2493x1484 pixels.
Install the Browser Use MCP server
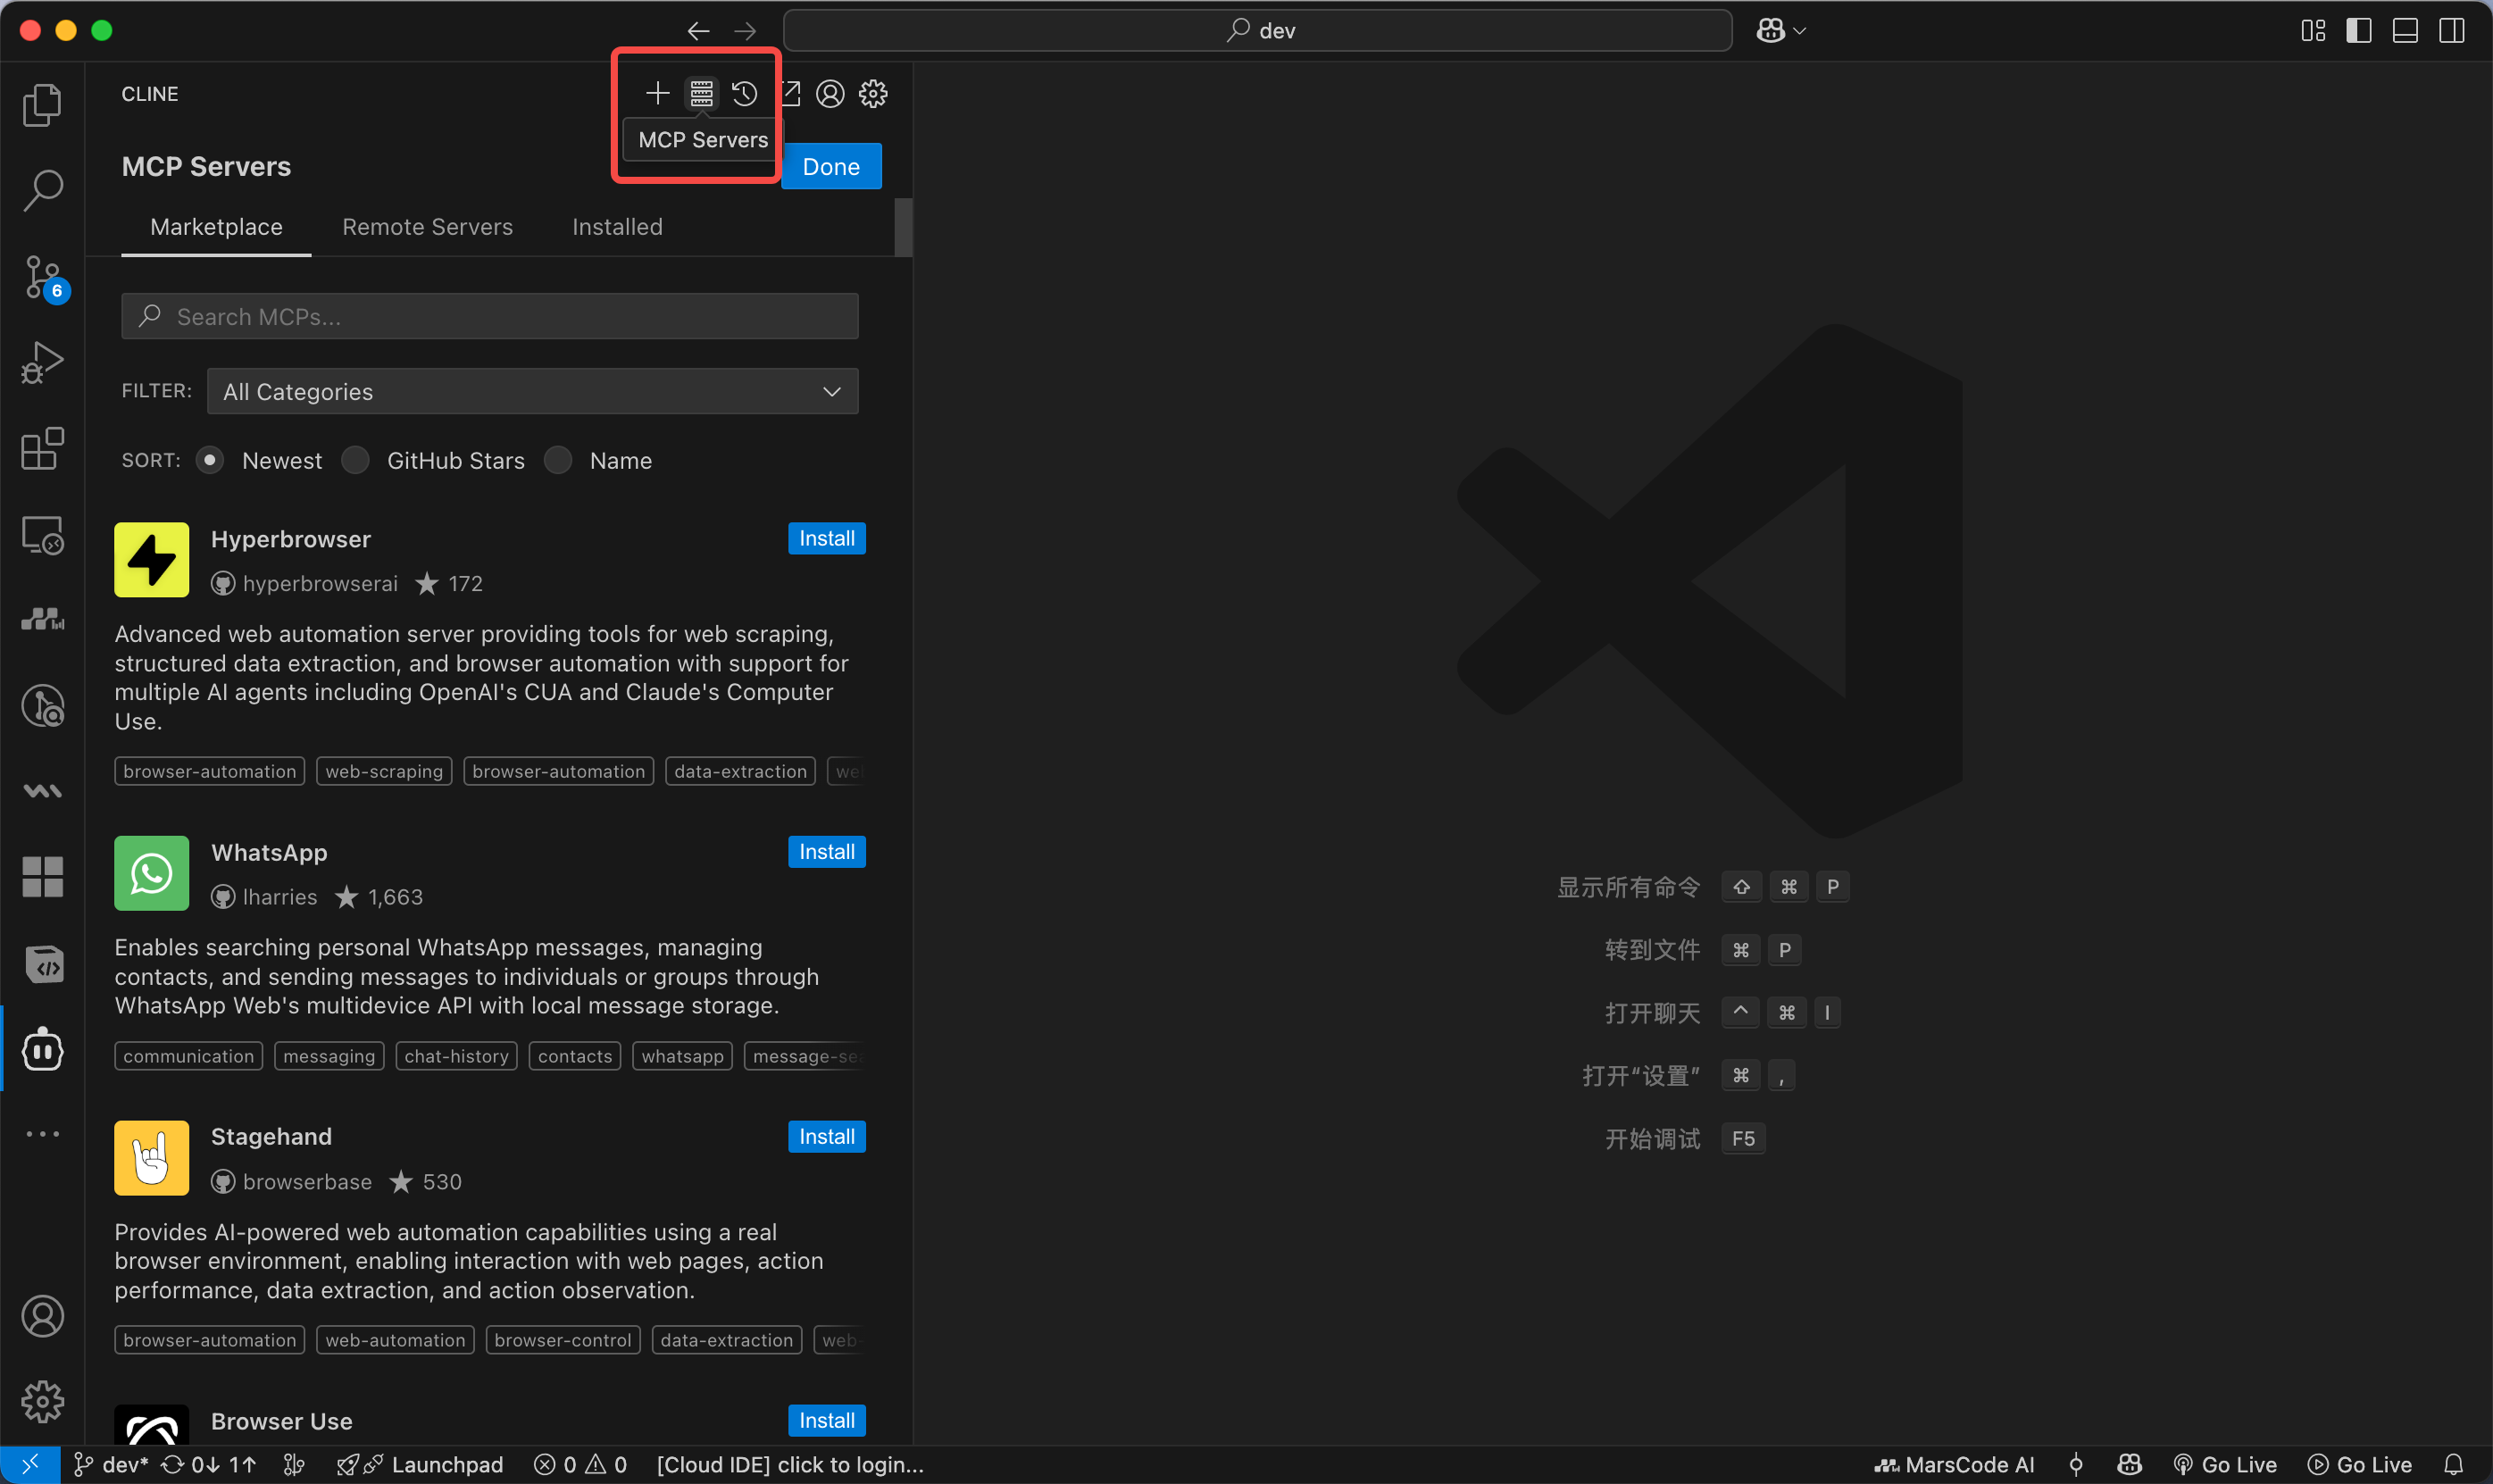pos(826,1420)
